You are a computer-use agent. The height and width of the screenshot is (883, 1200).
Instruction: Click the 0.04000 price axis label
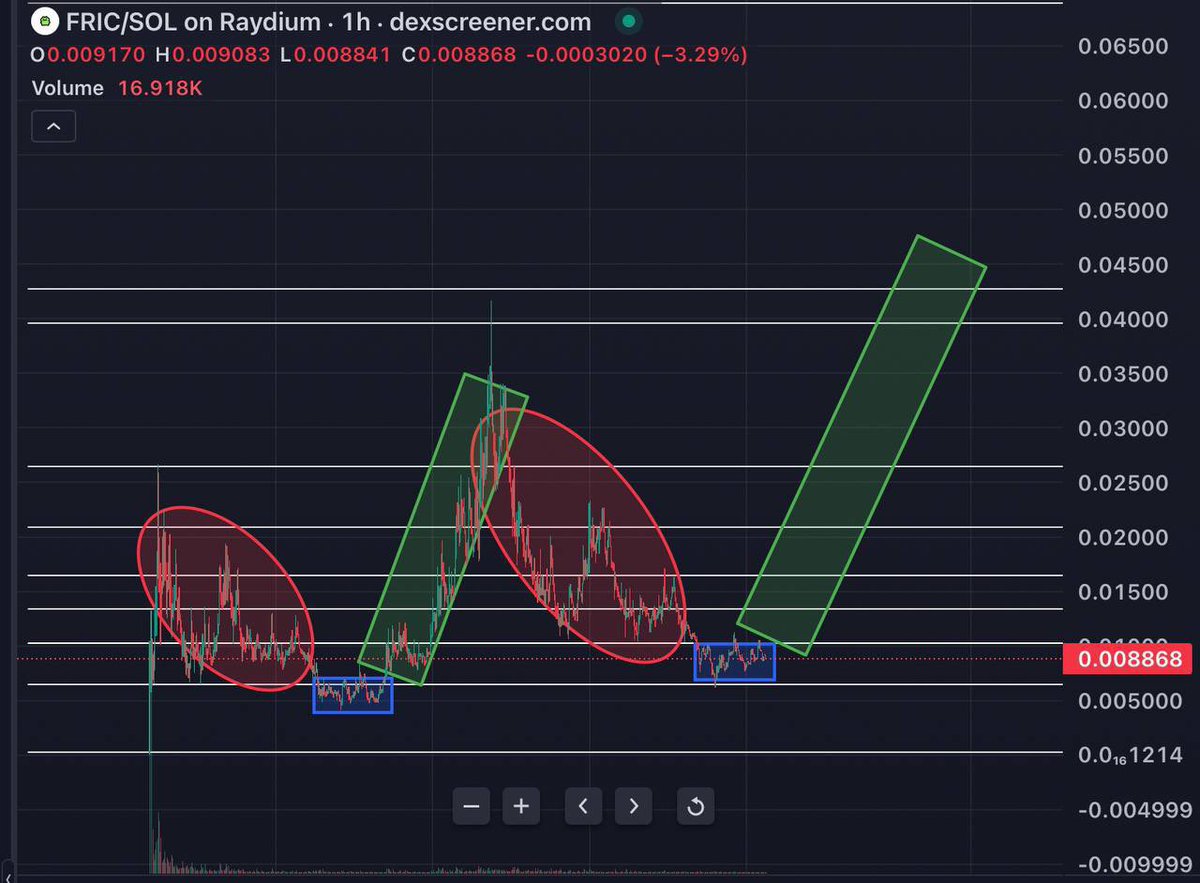click(1124, 319)
